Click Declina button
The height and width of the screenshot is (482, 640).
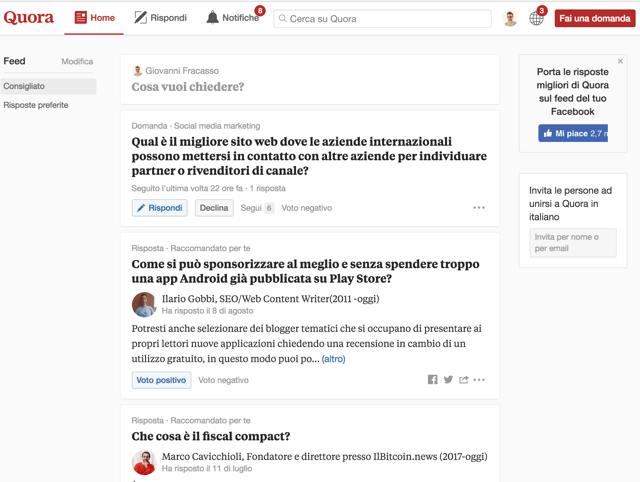pos(214,208)
